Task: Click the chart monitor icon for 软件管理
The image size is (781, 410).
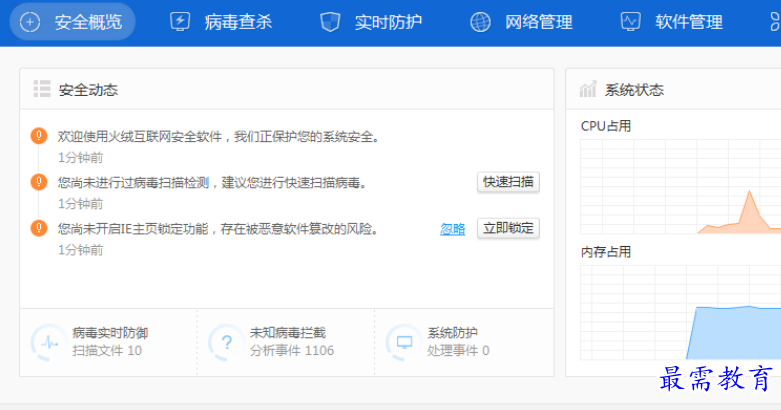Action: point(631,22)
